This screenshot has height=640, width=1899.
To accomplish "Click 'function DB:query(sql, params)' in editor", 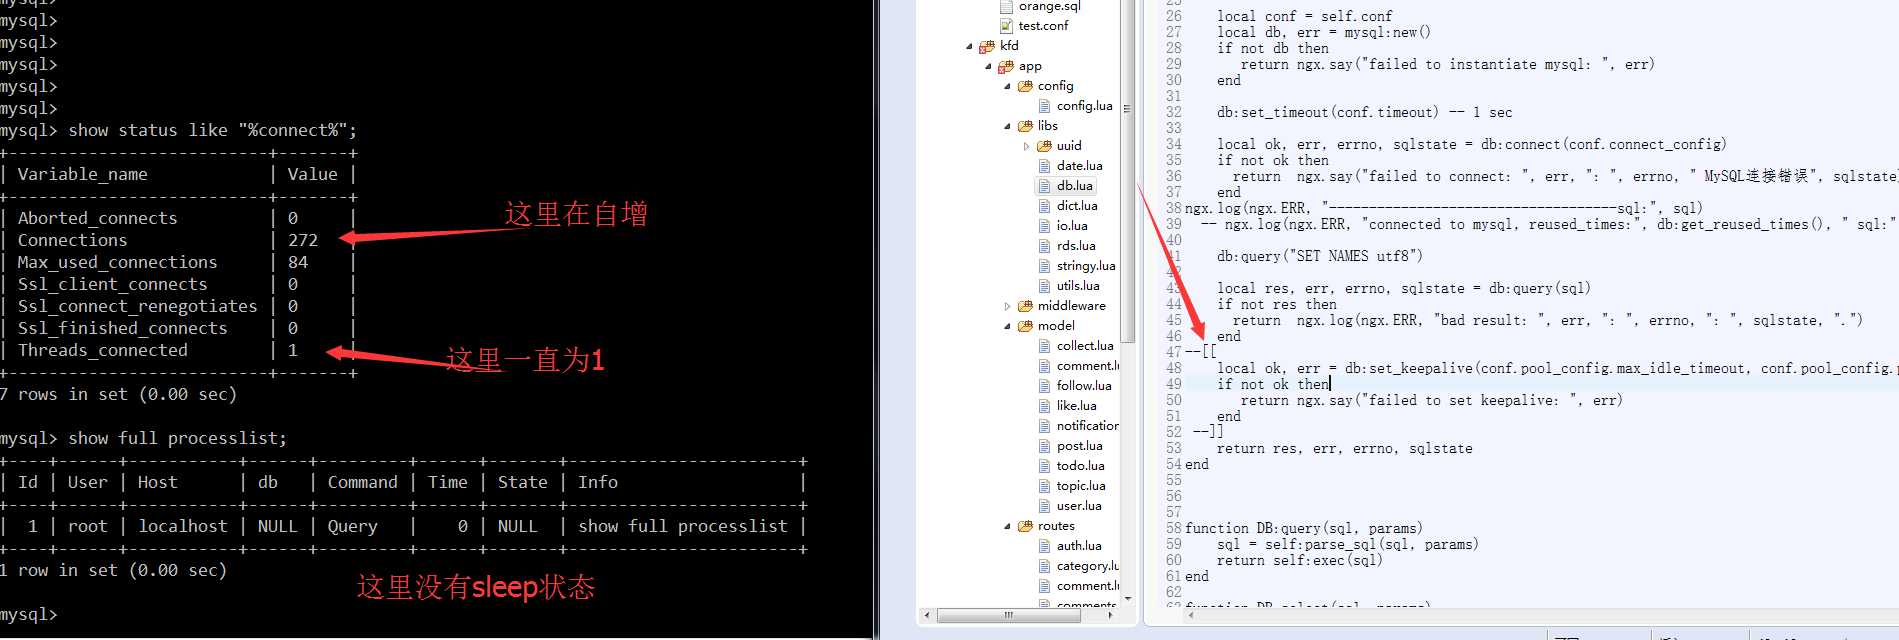I will (x=1304, y=528).
